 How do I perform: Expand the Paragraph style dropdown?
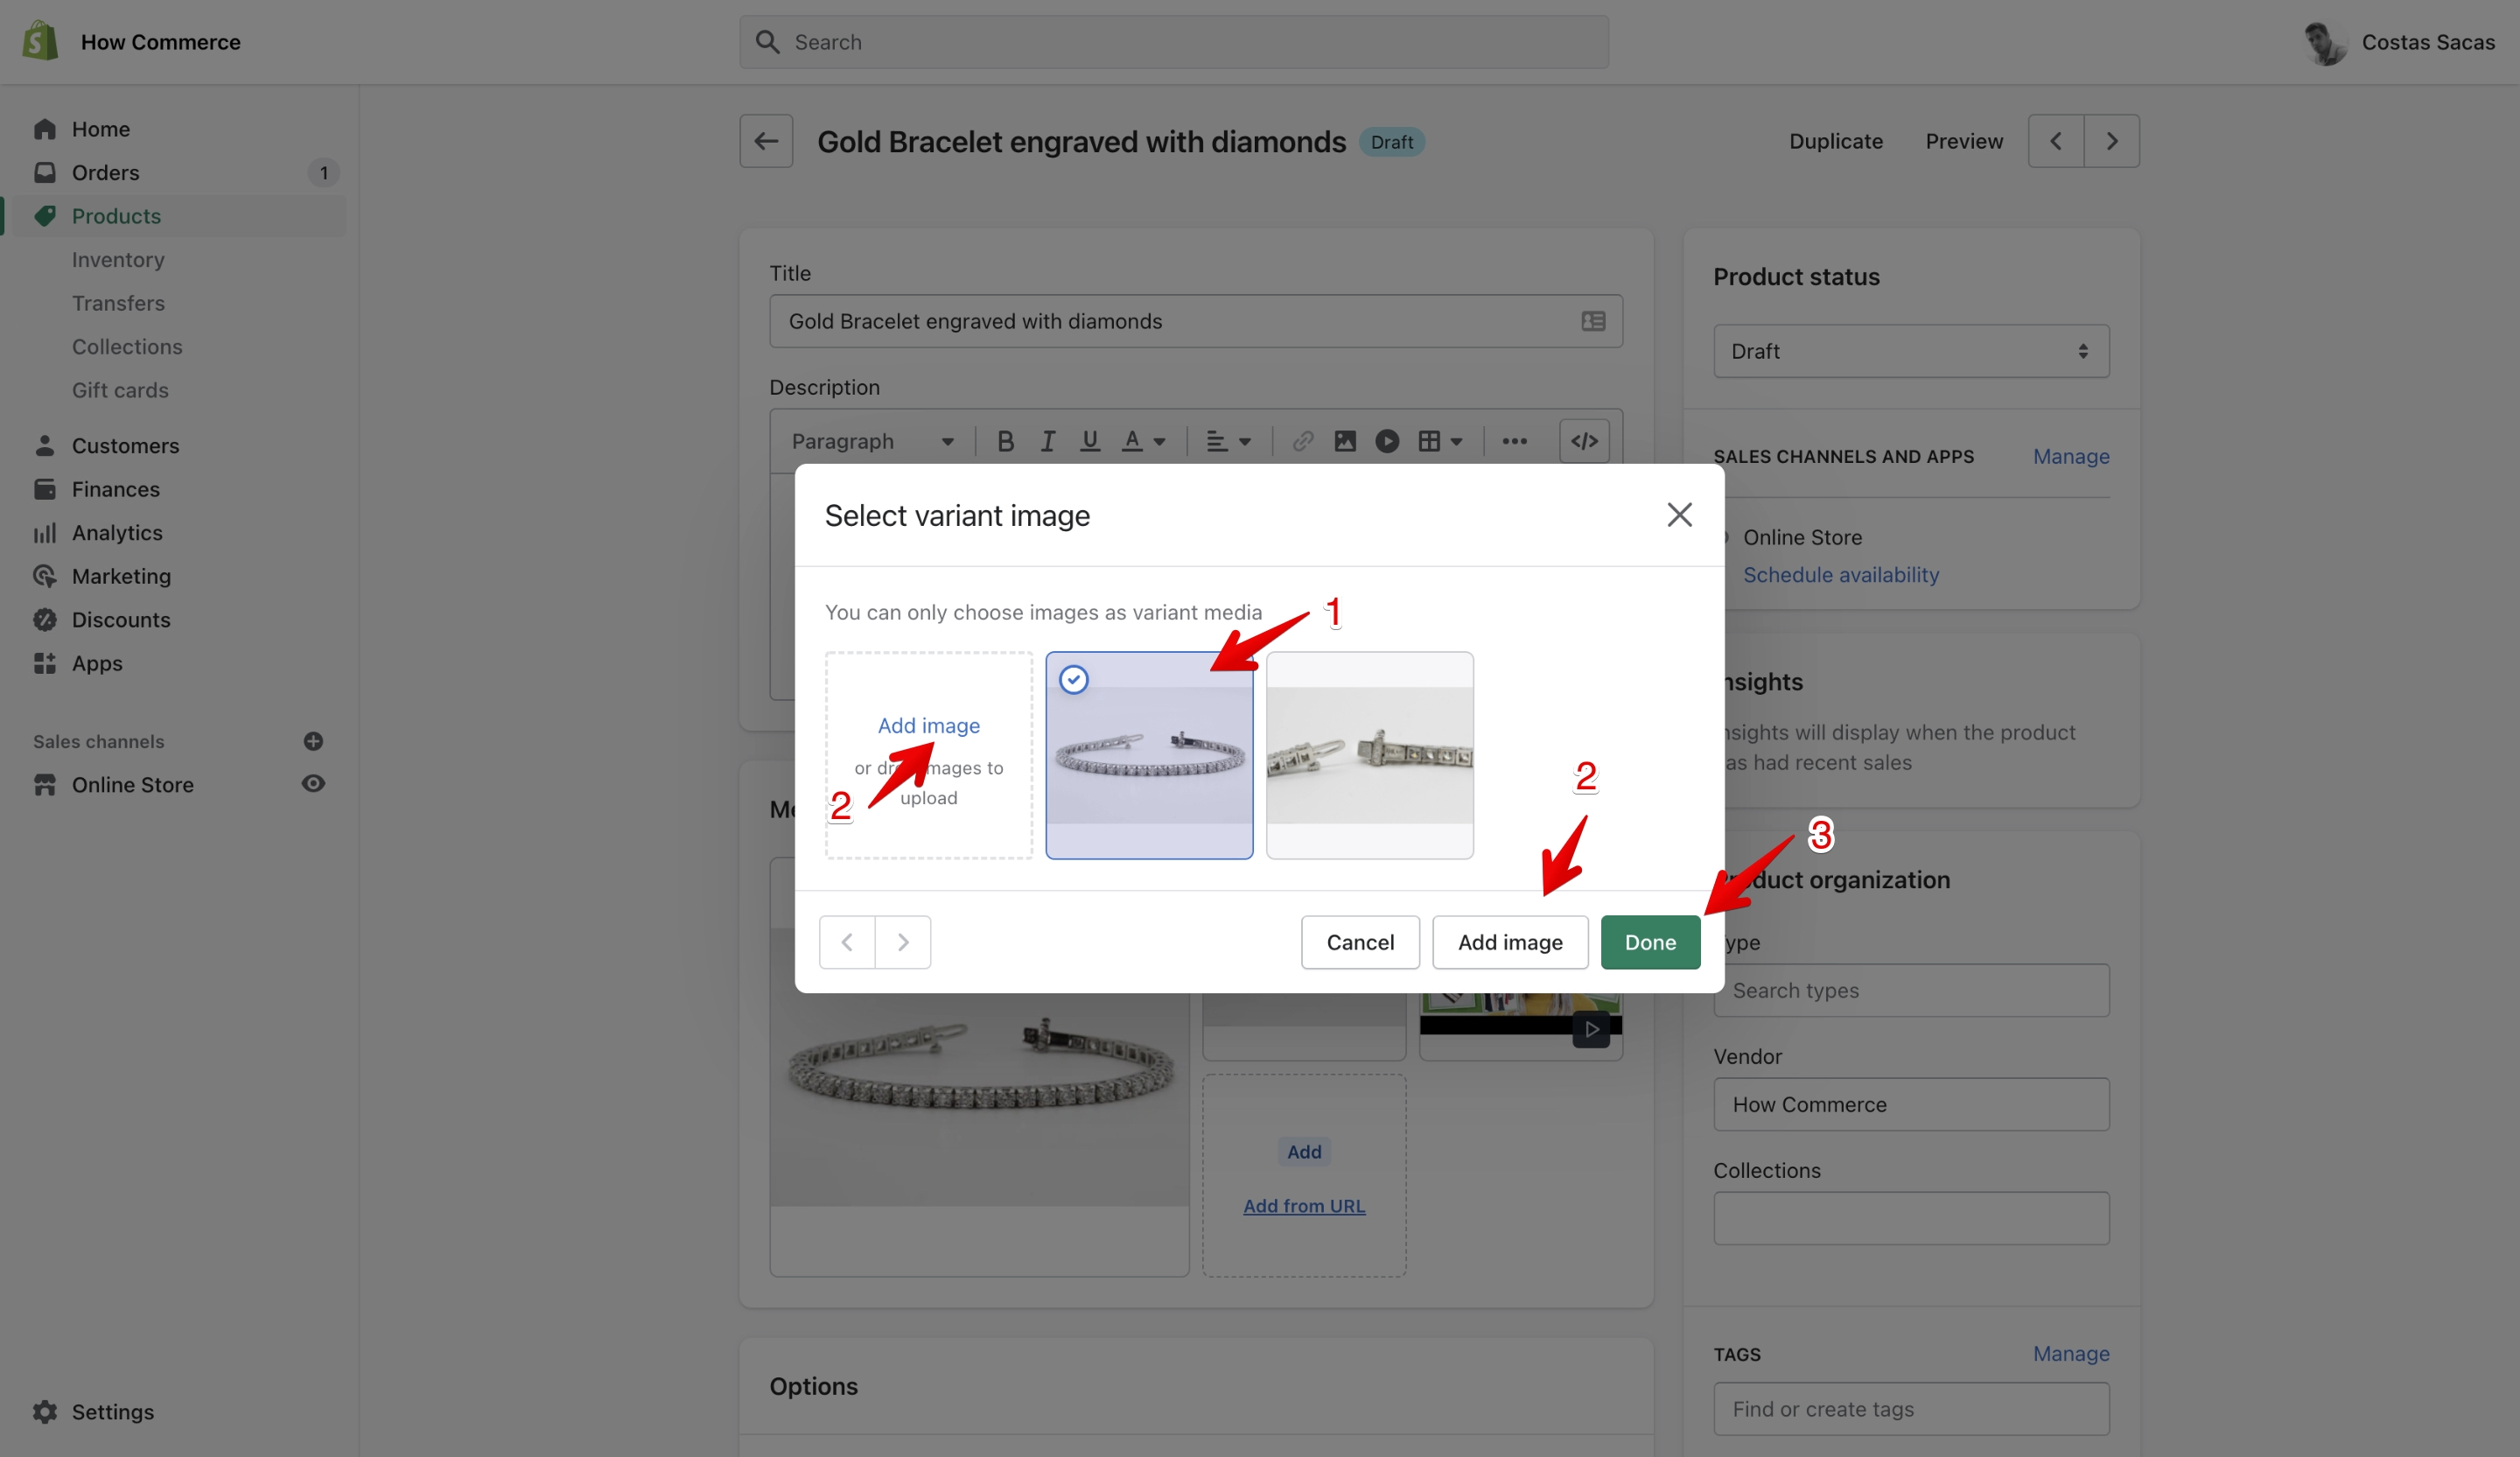click(872, 441)
